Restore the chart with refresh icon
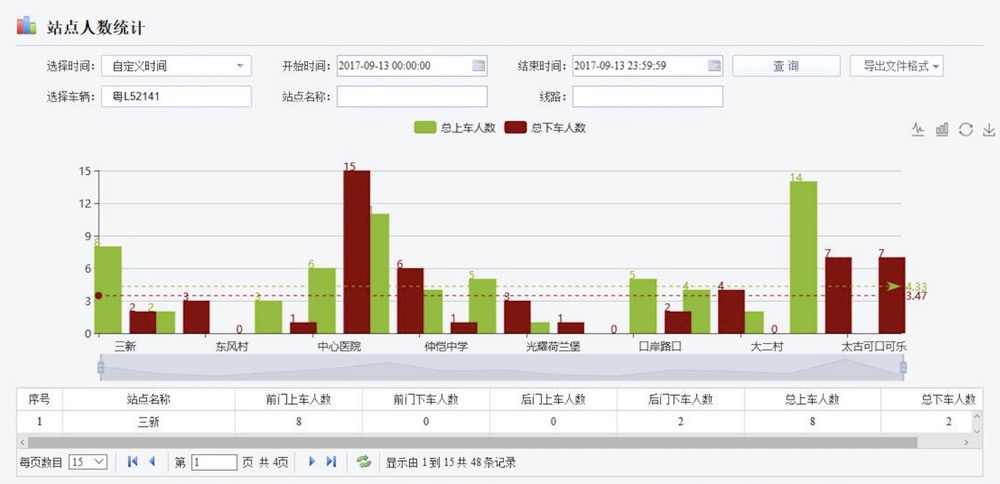This screenshot has height=484, width=1000. point(966,129)
